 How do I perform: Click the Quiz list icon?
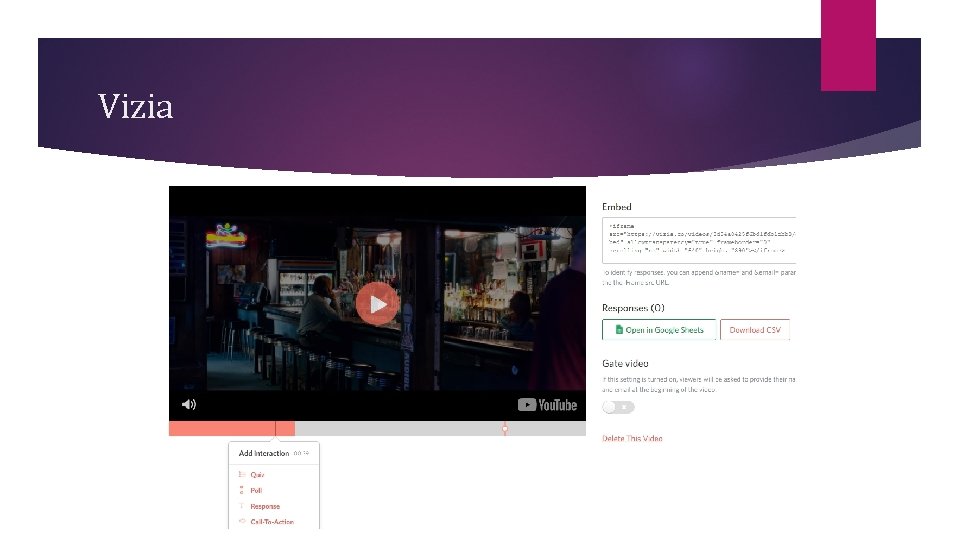pyautogui.click(x=241, y=474)
